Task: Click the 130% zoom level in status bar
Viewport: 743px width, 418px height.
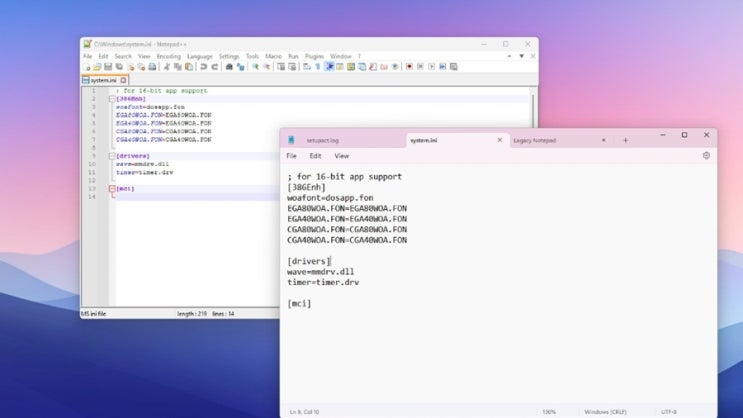Action: 549,412
